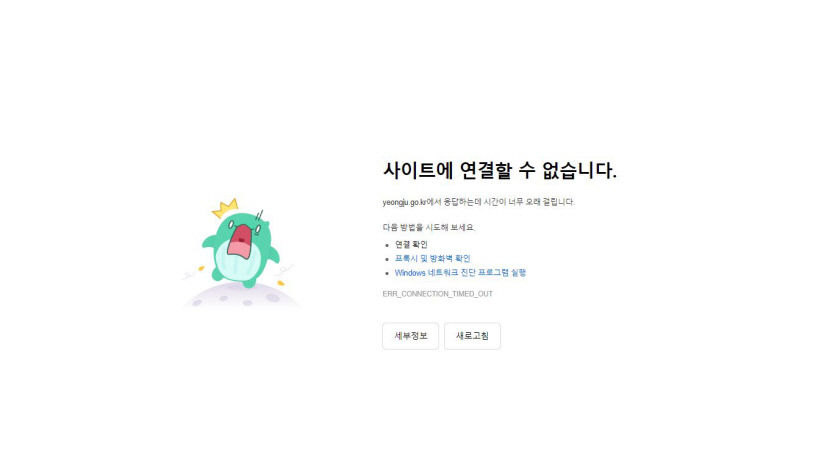
Task: Click the ERR_CONNECTION_TIMED_OUT error code
Action: pyautogui.click(x=437, y=294)
